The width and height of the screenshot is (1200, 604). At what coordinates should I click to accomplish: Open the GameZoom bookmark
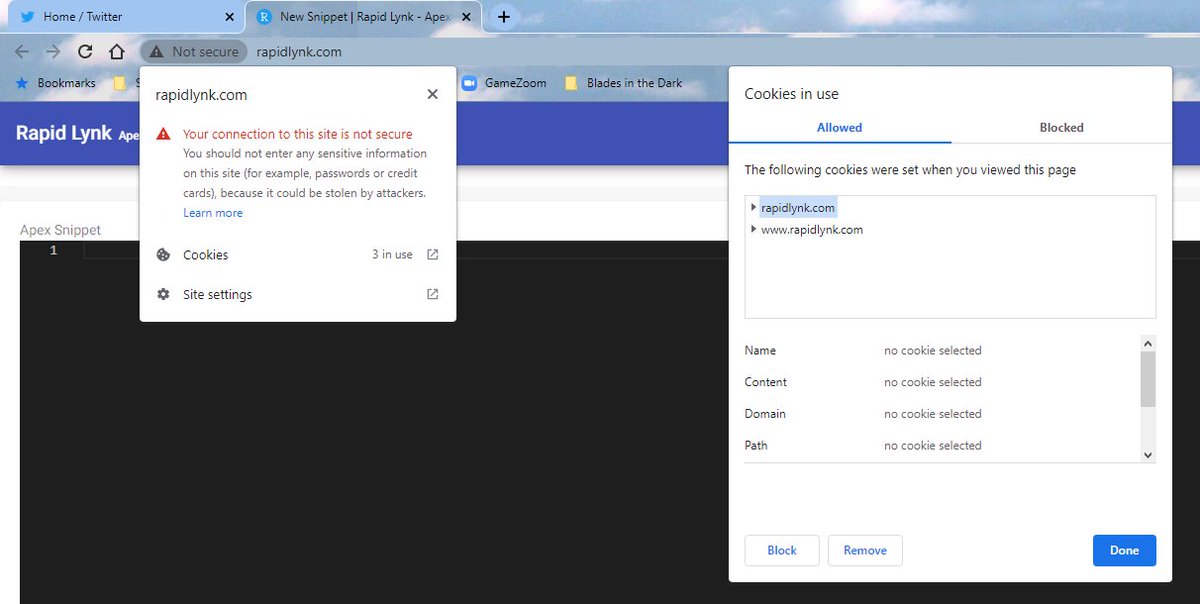point(504,83)
